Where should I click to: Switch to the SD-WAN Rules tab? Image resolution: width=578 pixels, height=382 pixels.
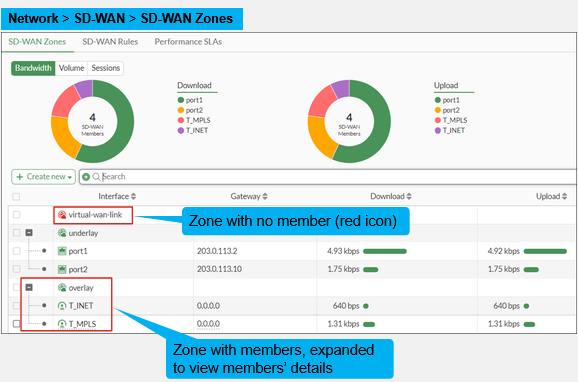[x=110, y=42]
